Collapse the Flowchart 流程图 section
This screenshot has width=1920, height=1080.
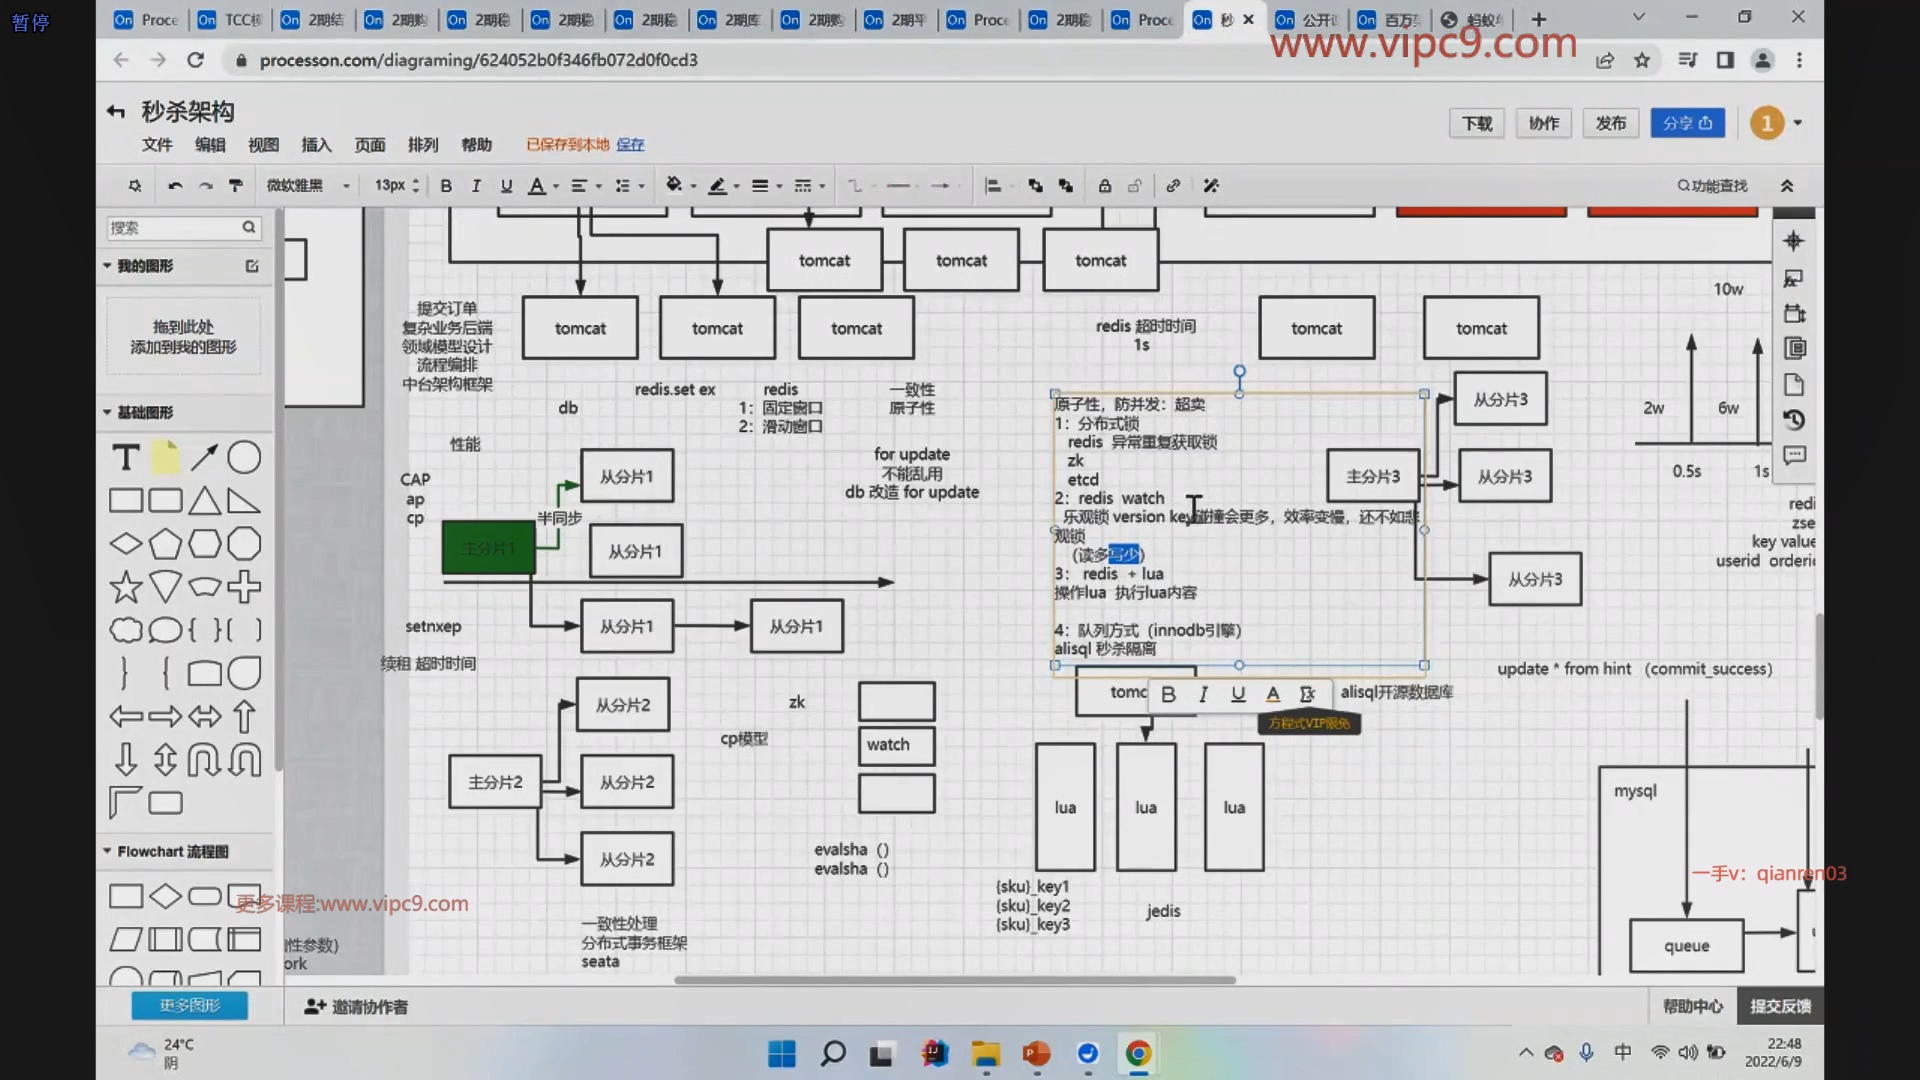tap(108, 851)
